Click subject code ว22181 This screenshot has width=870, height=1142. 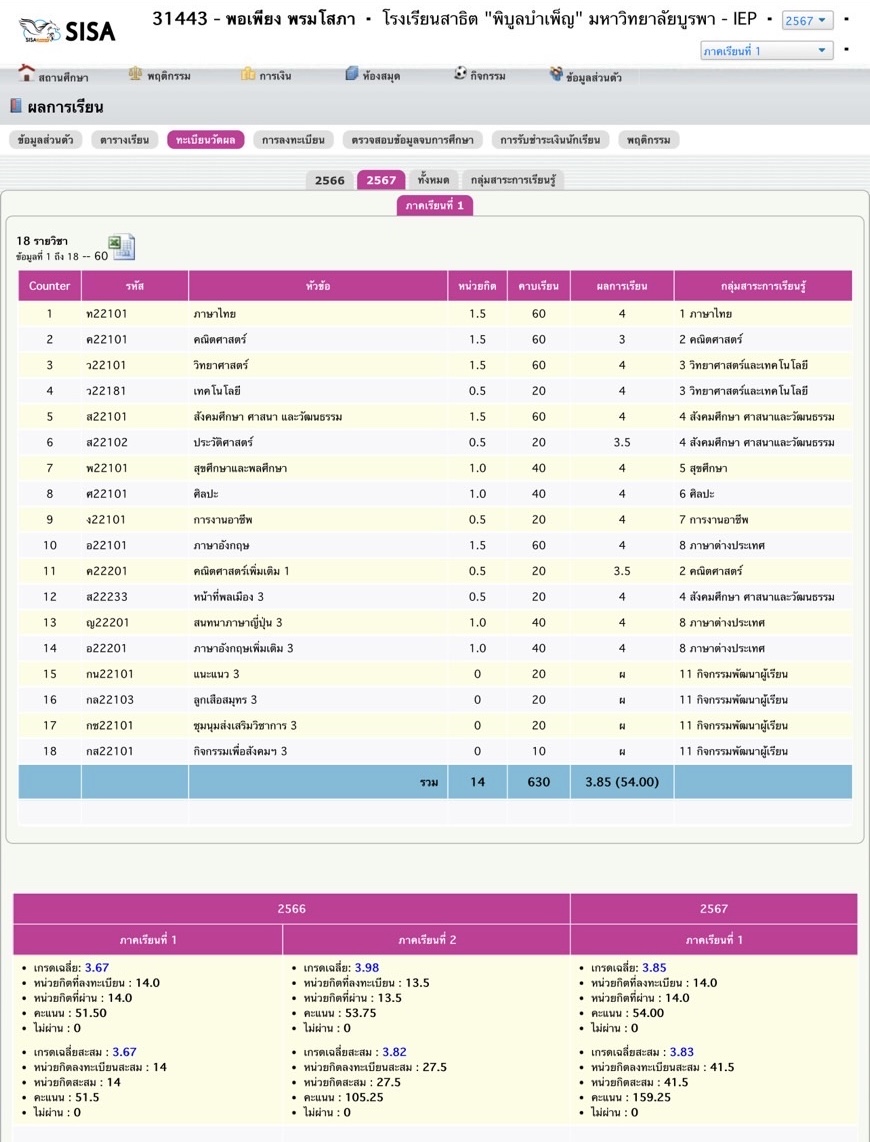pyautogui.click(x=106, y=391)
